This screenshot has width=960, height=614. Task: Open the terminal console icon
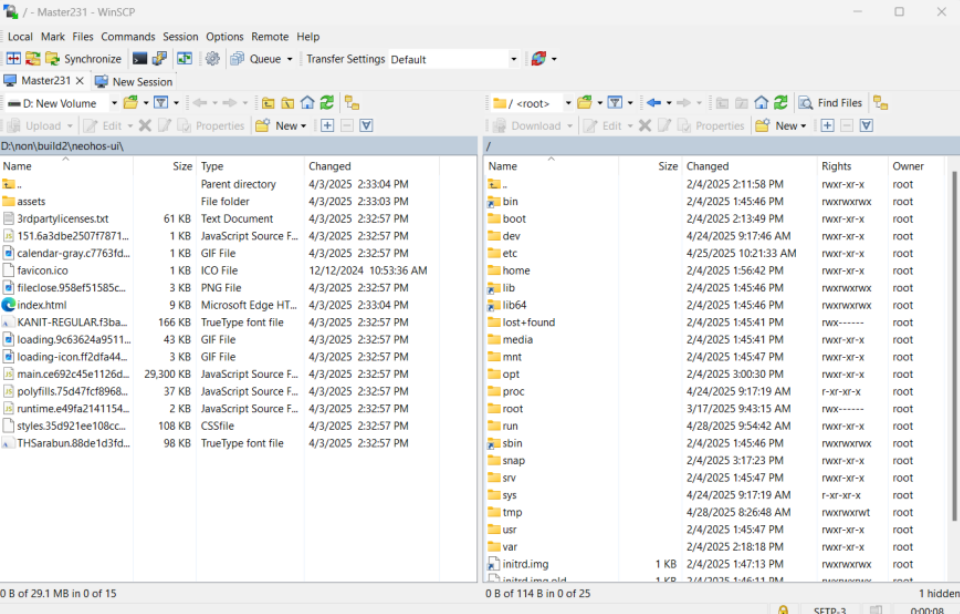coord(140,59)
